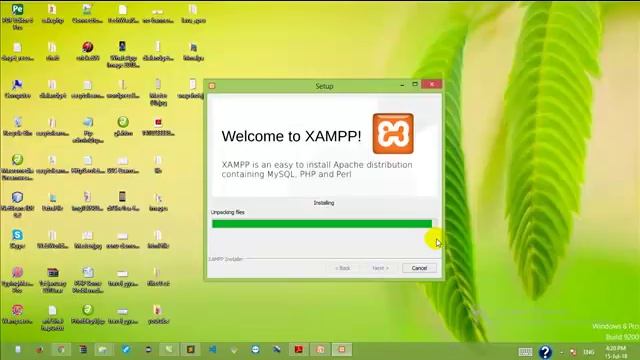The image size is (640, 360).
Task: Open the on-screen keyboard tray icon
Action: click(x=525, y=352)
